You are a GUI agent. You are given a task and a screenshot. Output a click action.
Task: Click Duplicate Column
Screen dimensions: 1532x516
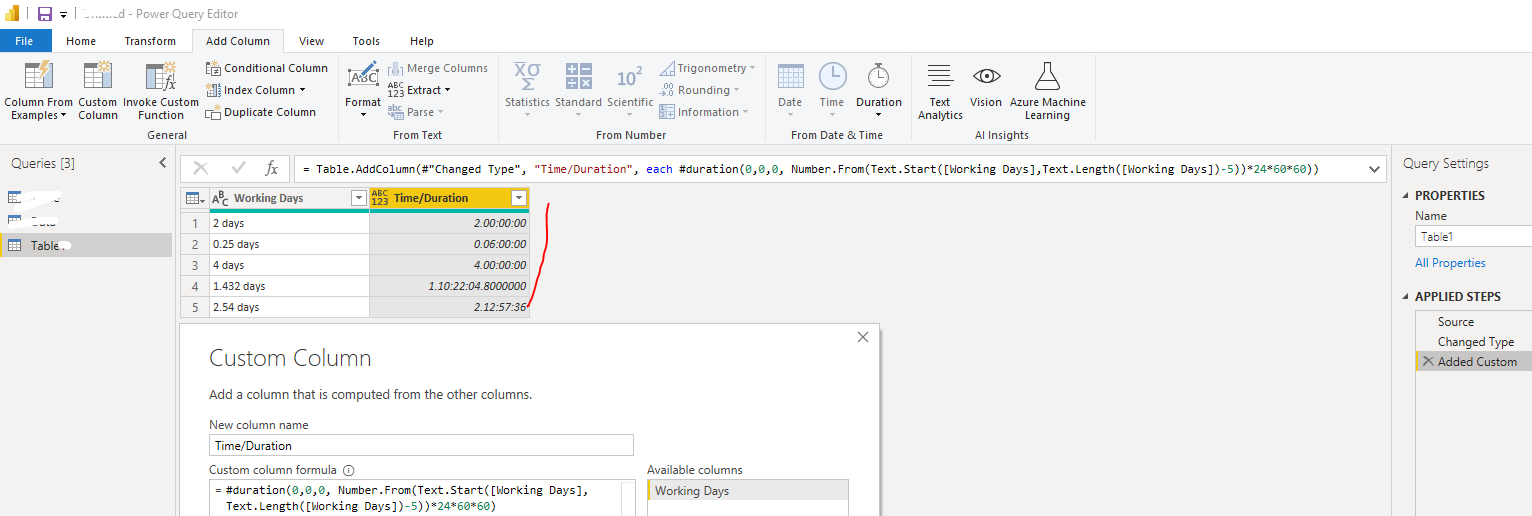tap(261, 112)
